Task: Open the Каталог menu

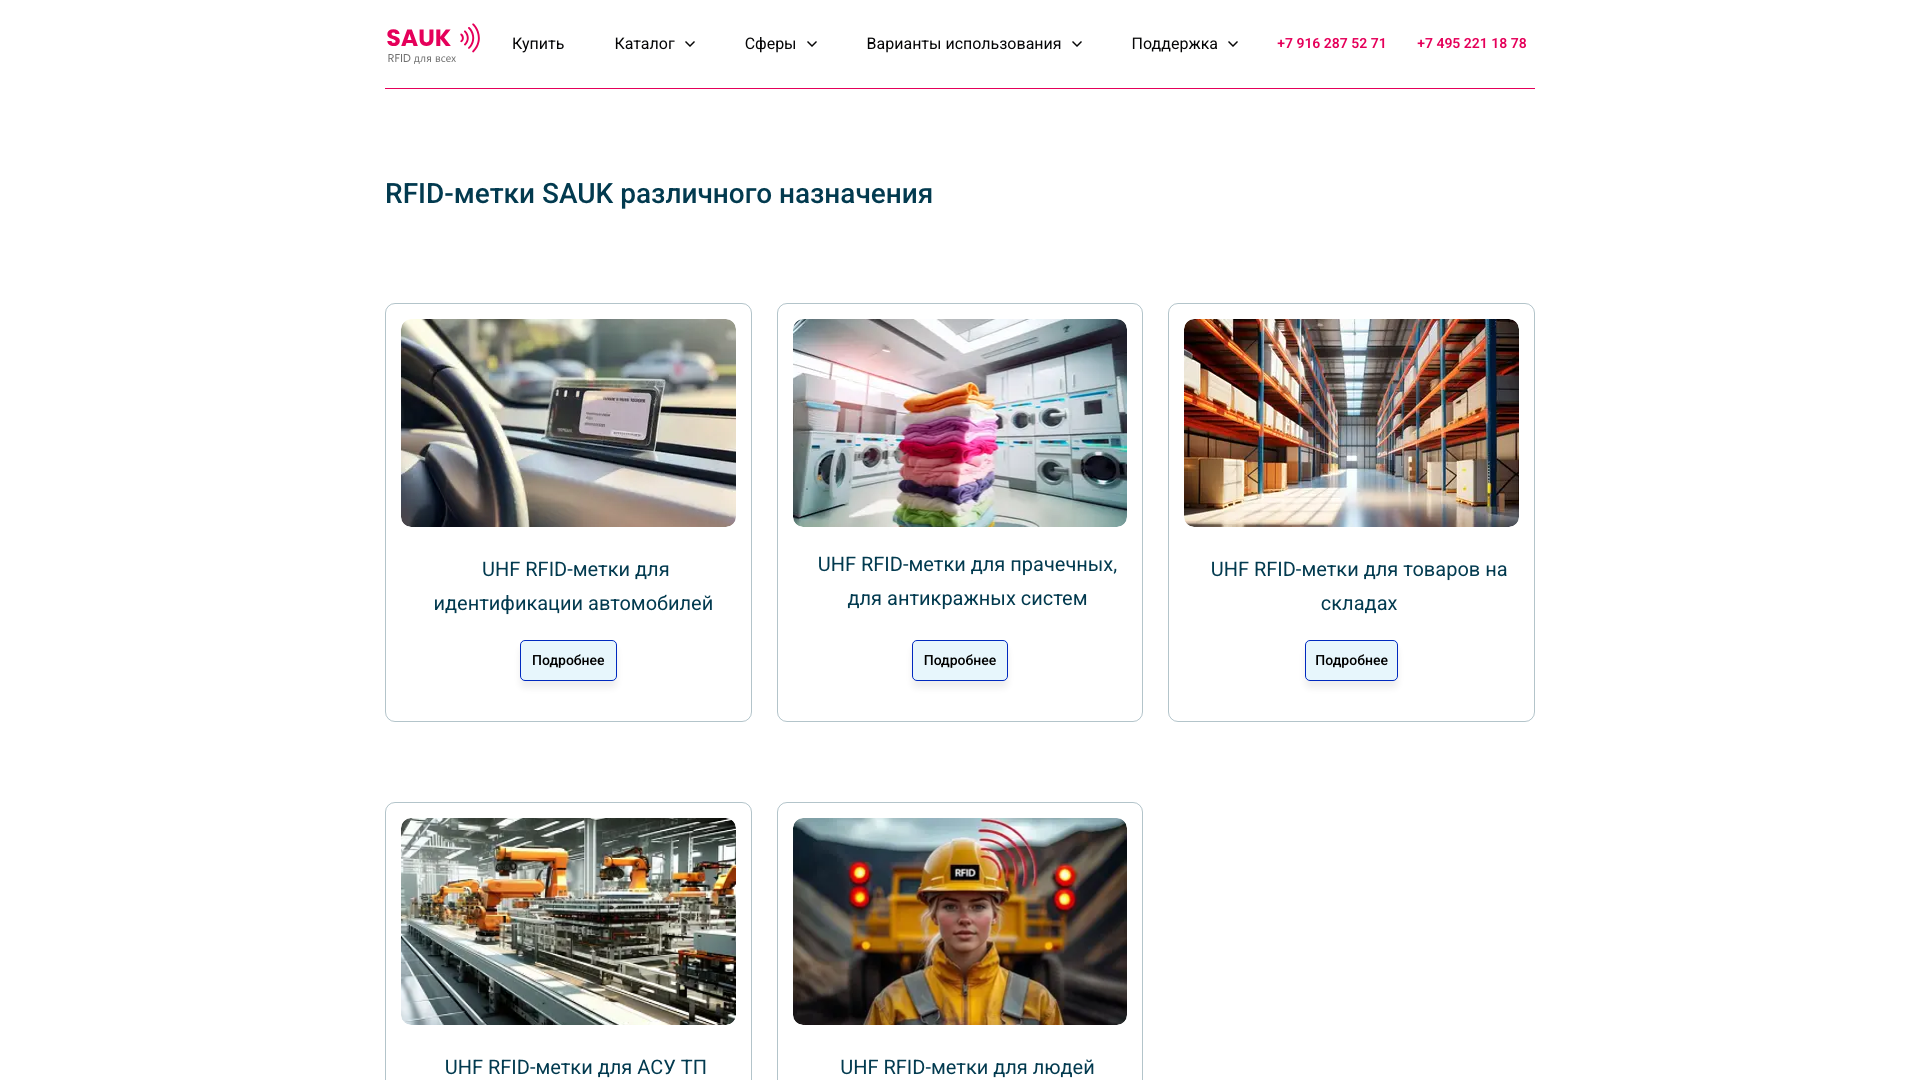Action: click(x=644, y=44)
